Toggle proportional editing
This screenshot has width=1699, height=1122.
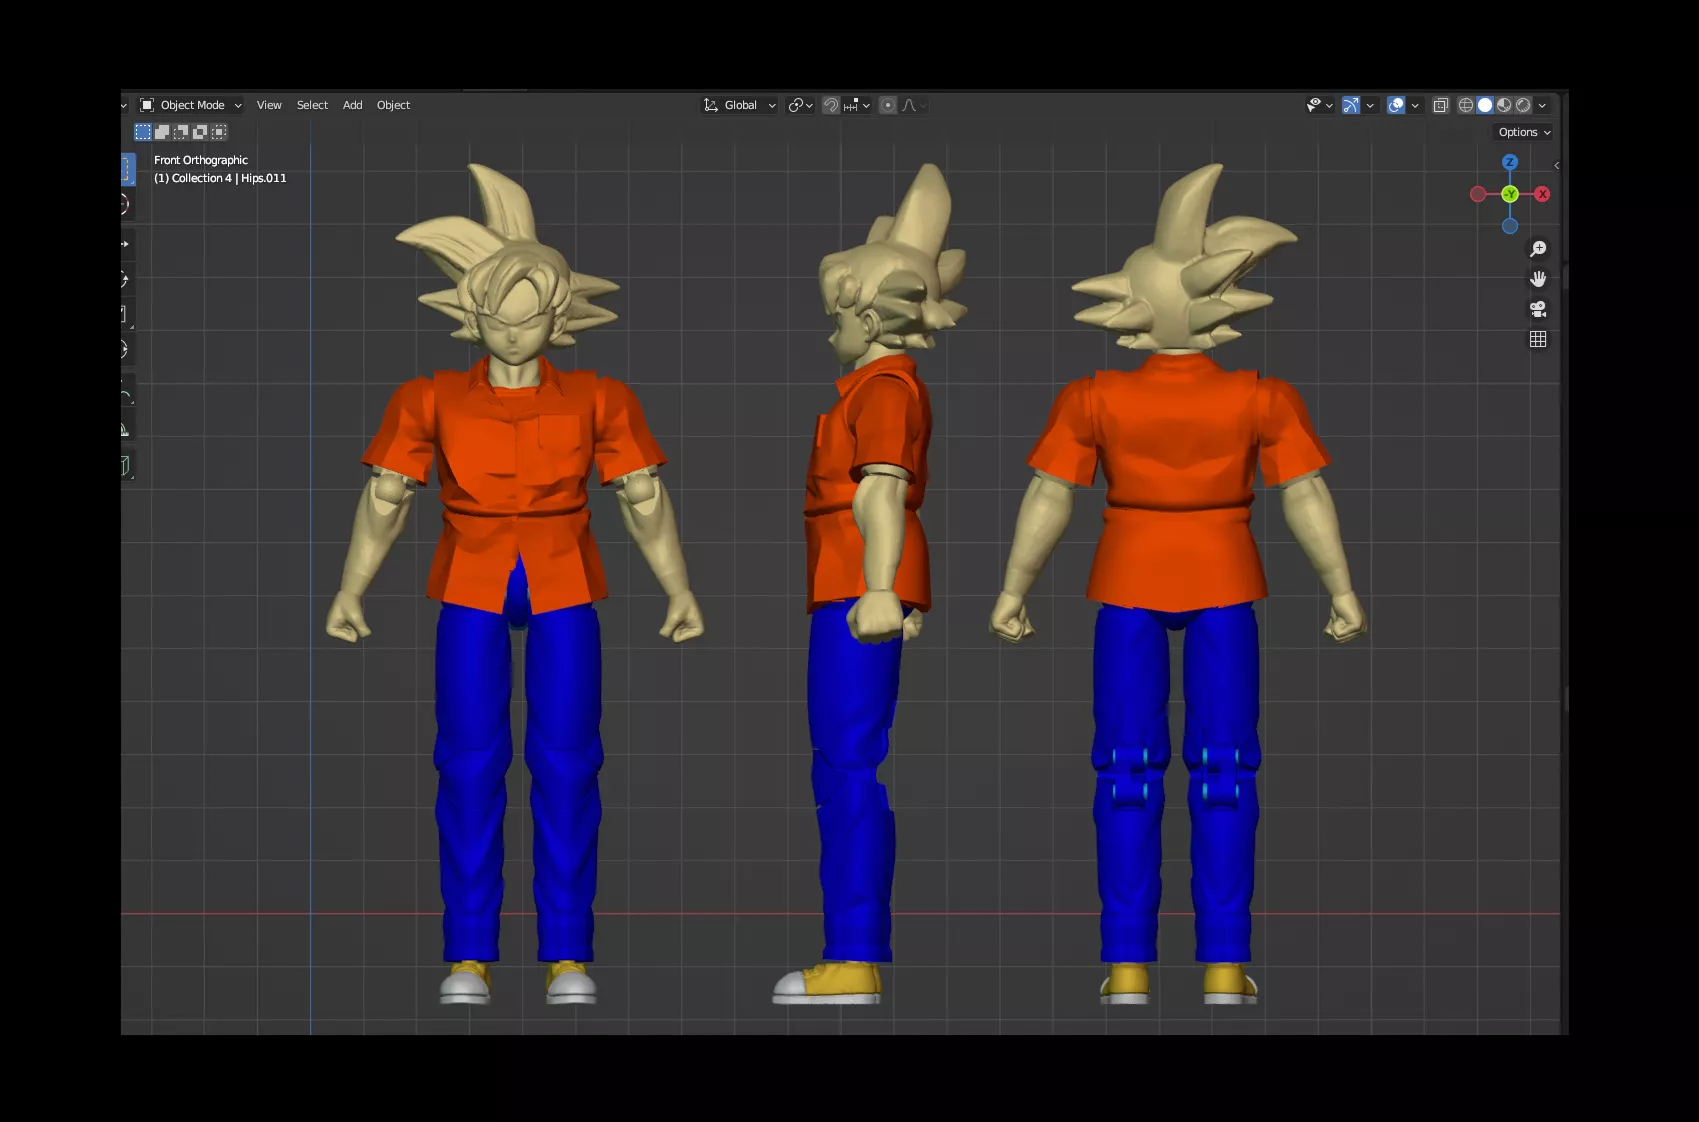tap(888, 105)
